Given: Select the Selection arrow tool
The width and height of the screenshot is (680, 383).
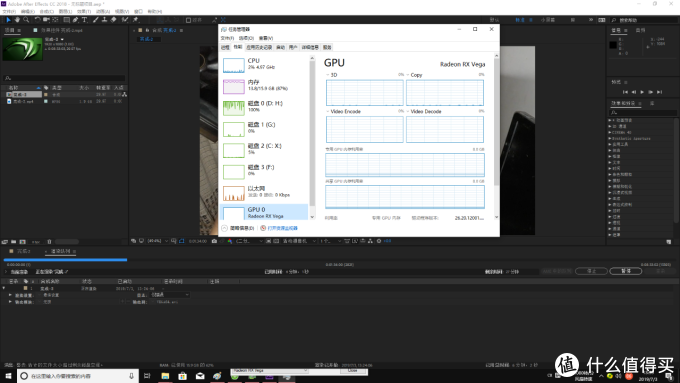Looking at the screenshot, I should pos(8,20).
